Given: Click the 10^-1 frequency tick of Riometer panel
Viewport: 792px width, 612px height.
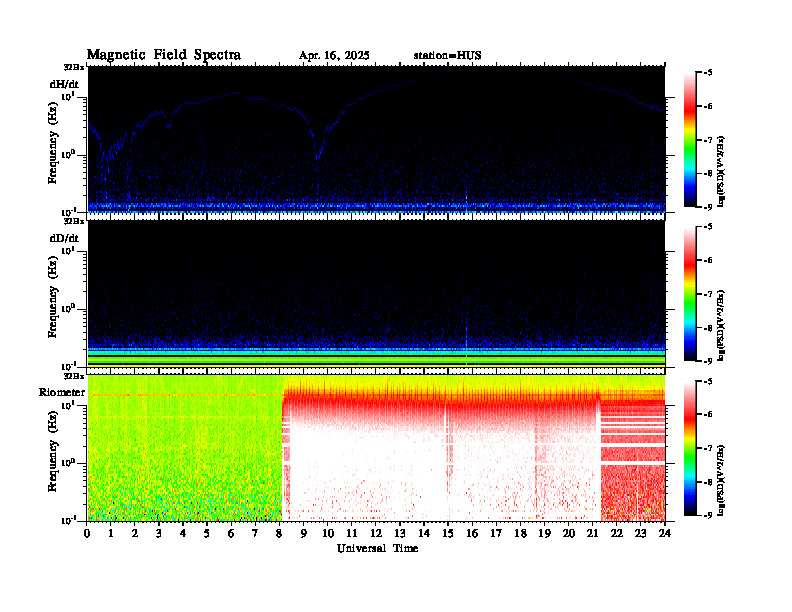Looking at the screenshot, I should point(68,520).
